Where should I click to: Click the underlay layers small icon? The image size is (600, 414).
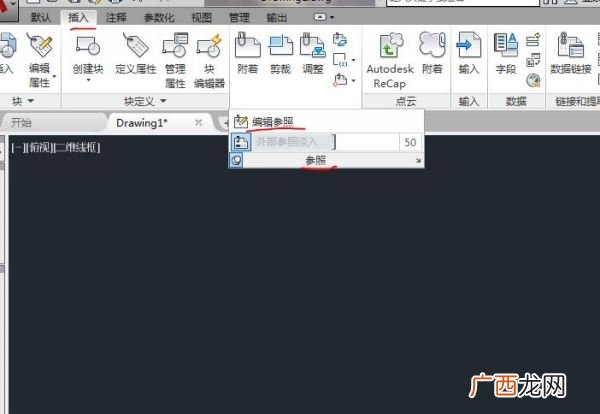tap(340, 39)
